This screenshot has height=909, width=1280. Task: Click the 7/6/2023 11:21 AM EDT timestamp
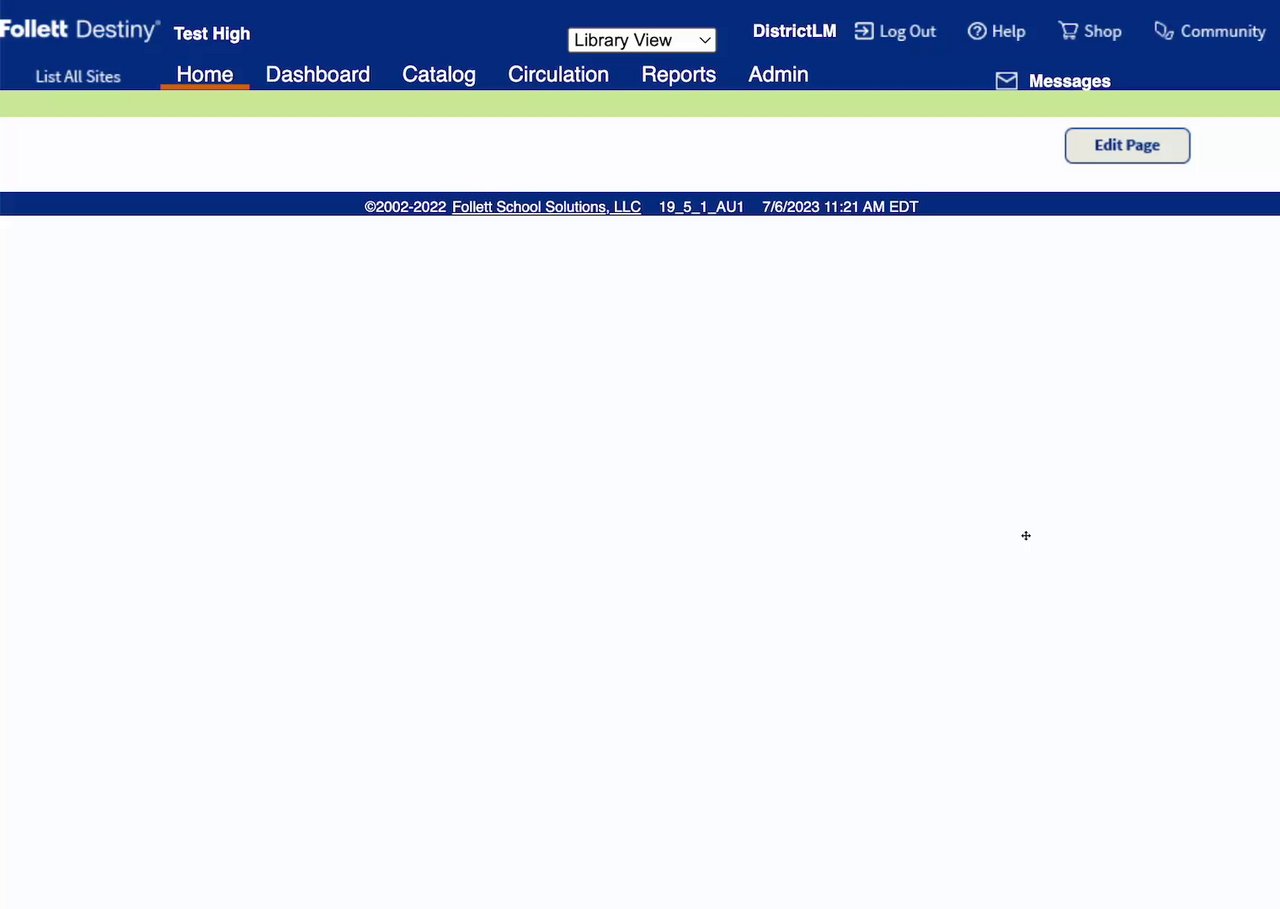pyautogui.click(x=840, y=207)
